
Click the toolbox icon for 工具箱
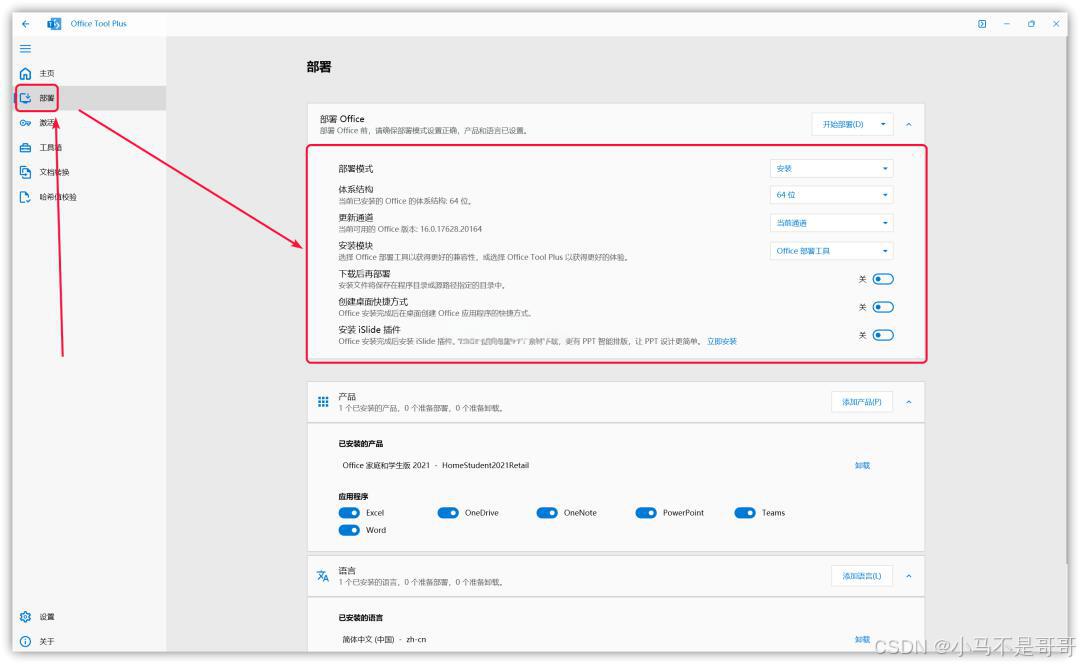(x=25, y=147)
